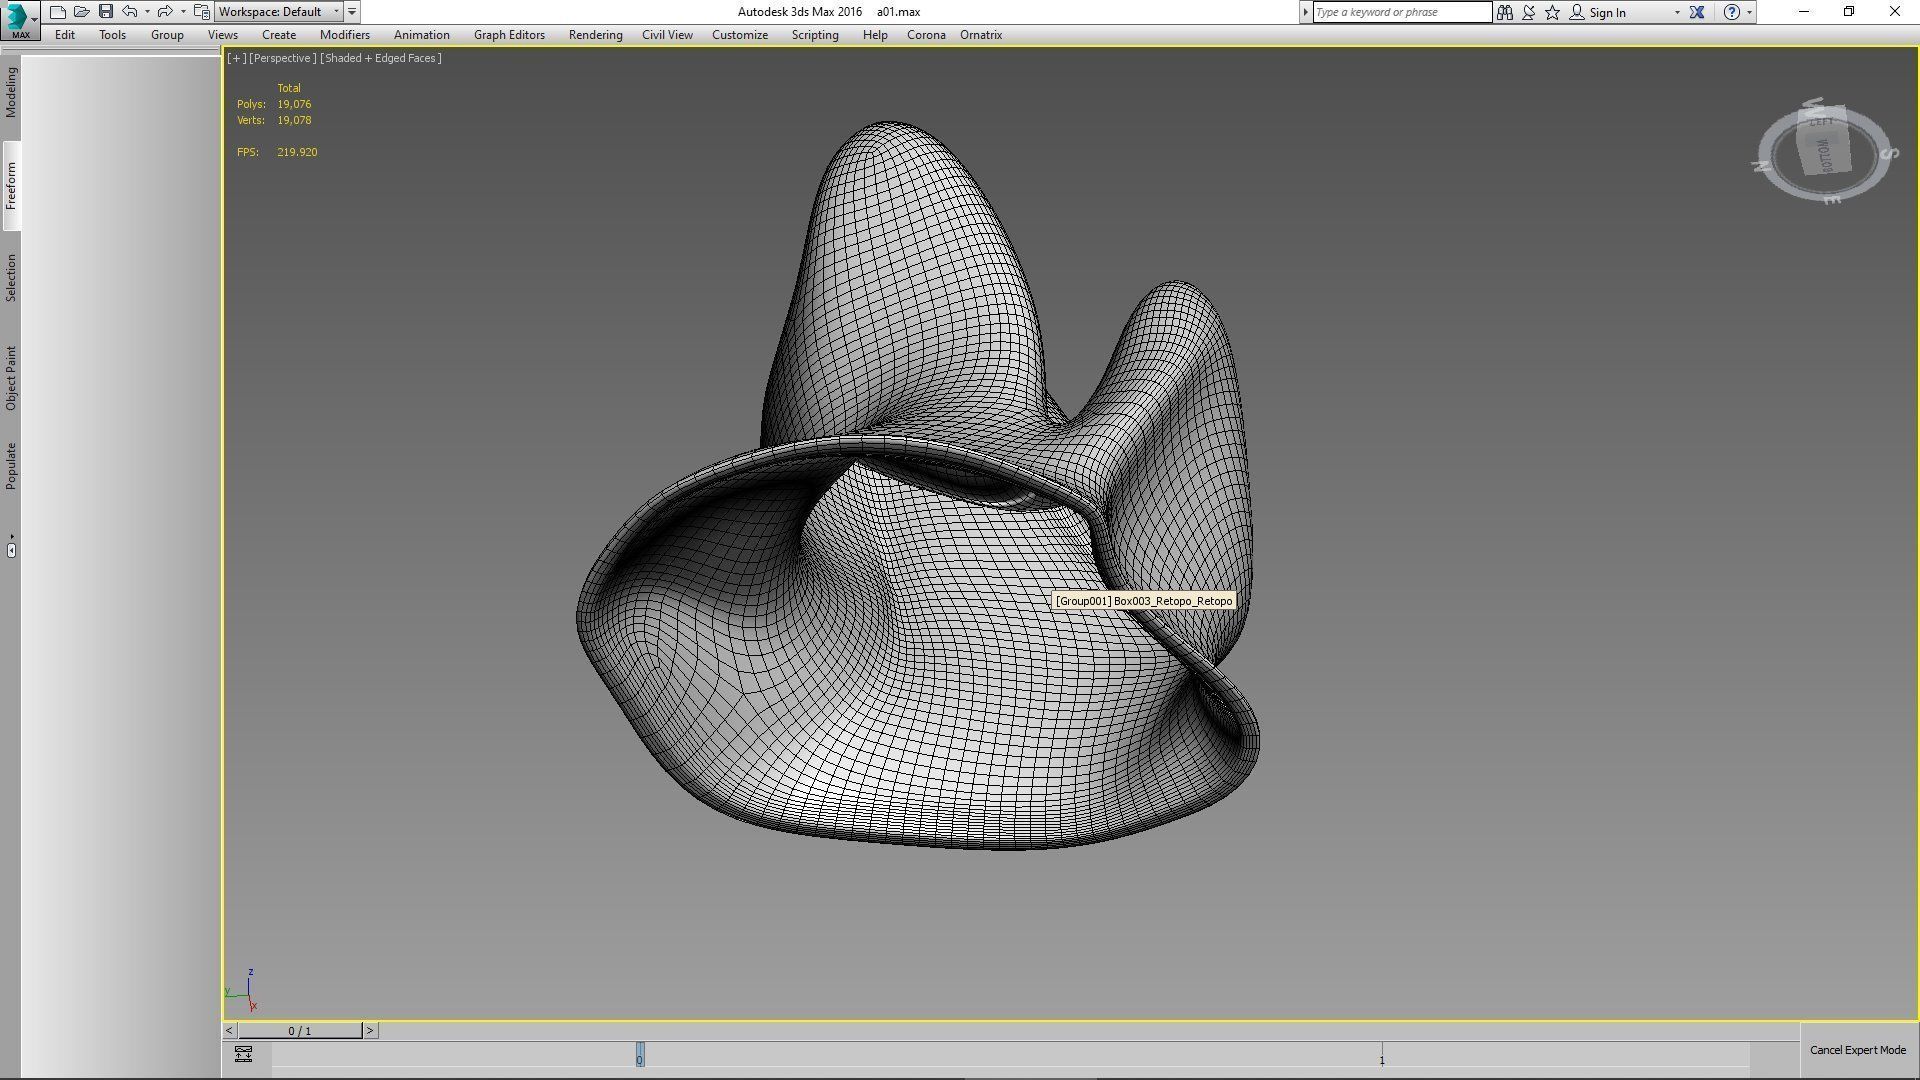
Task: Undo the last action with the Undo arrow
Action: click(129, 12)
